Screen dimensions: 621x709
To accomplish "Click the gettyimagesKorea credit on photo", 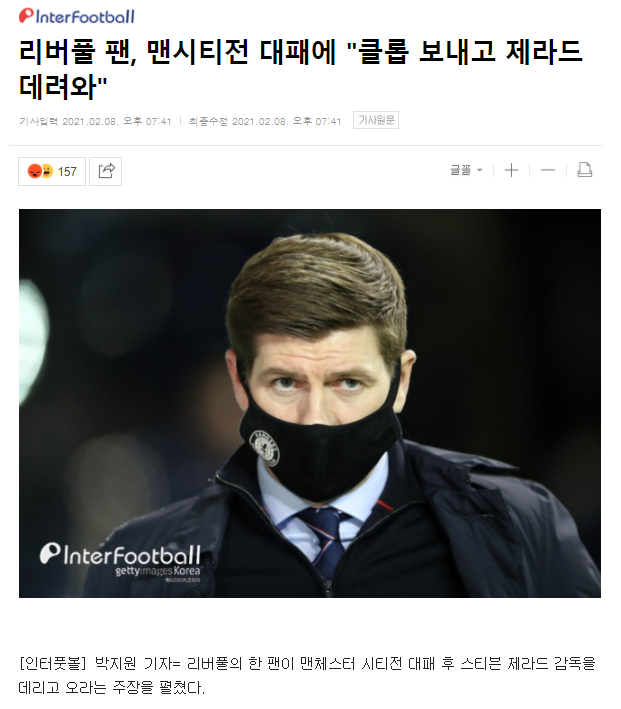I will tap(158, 571).
